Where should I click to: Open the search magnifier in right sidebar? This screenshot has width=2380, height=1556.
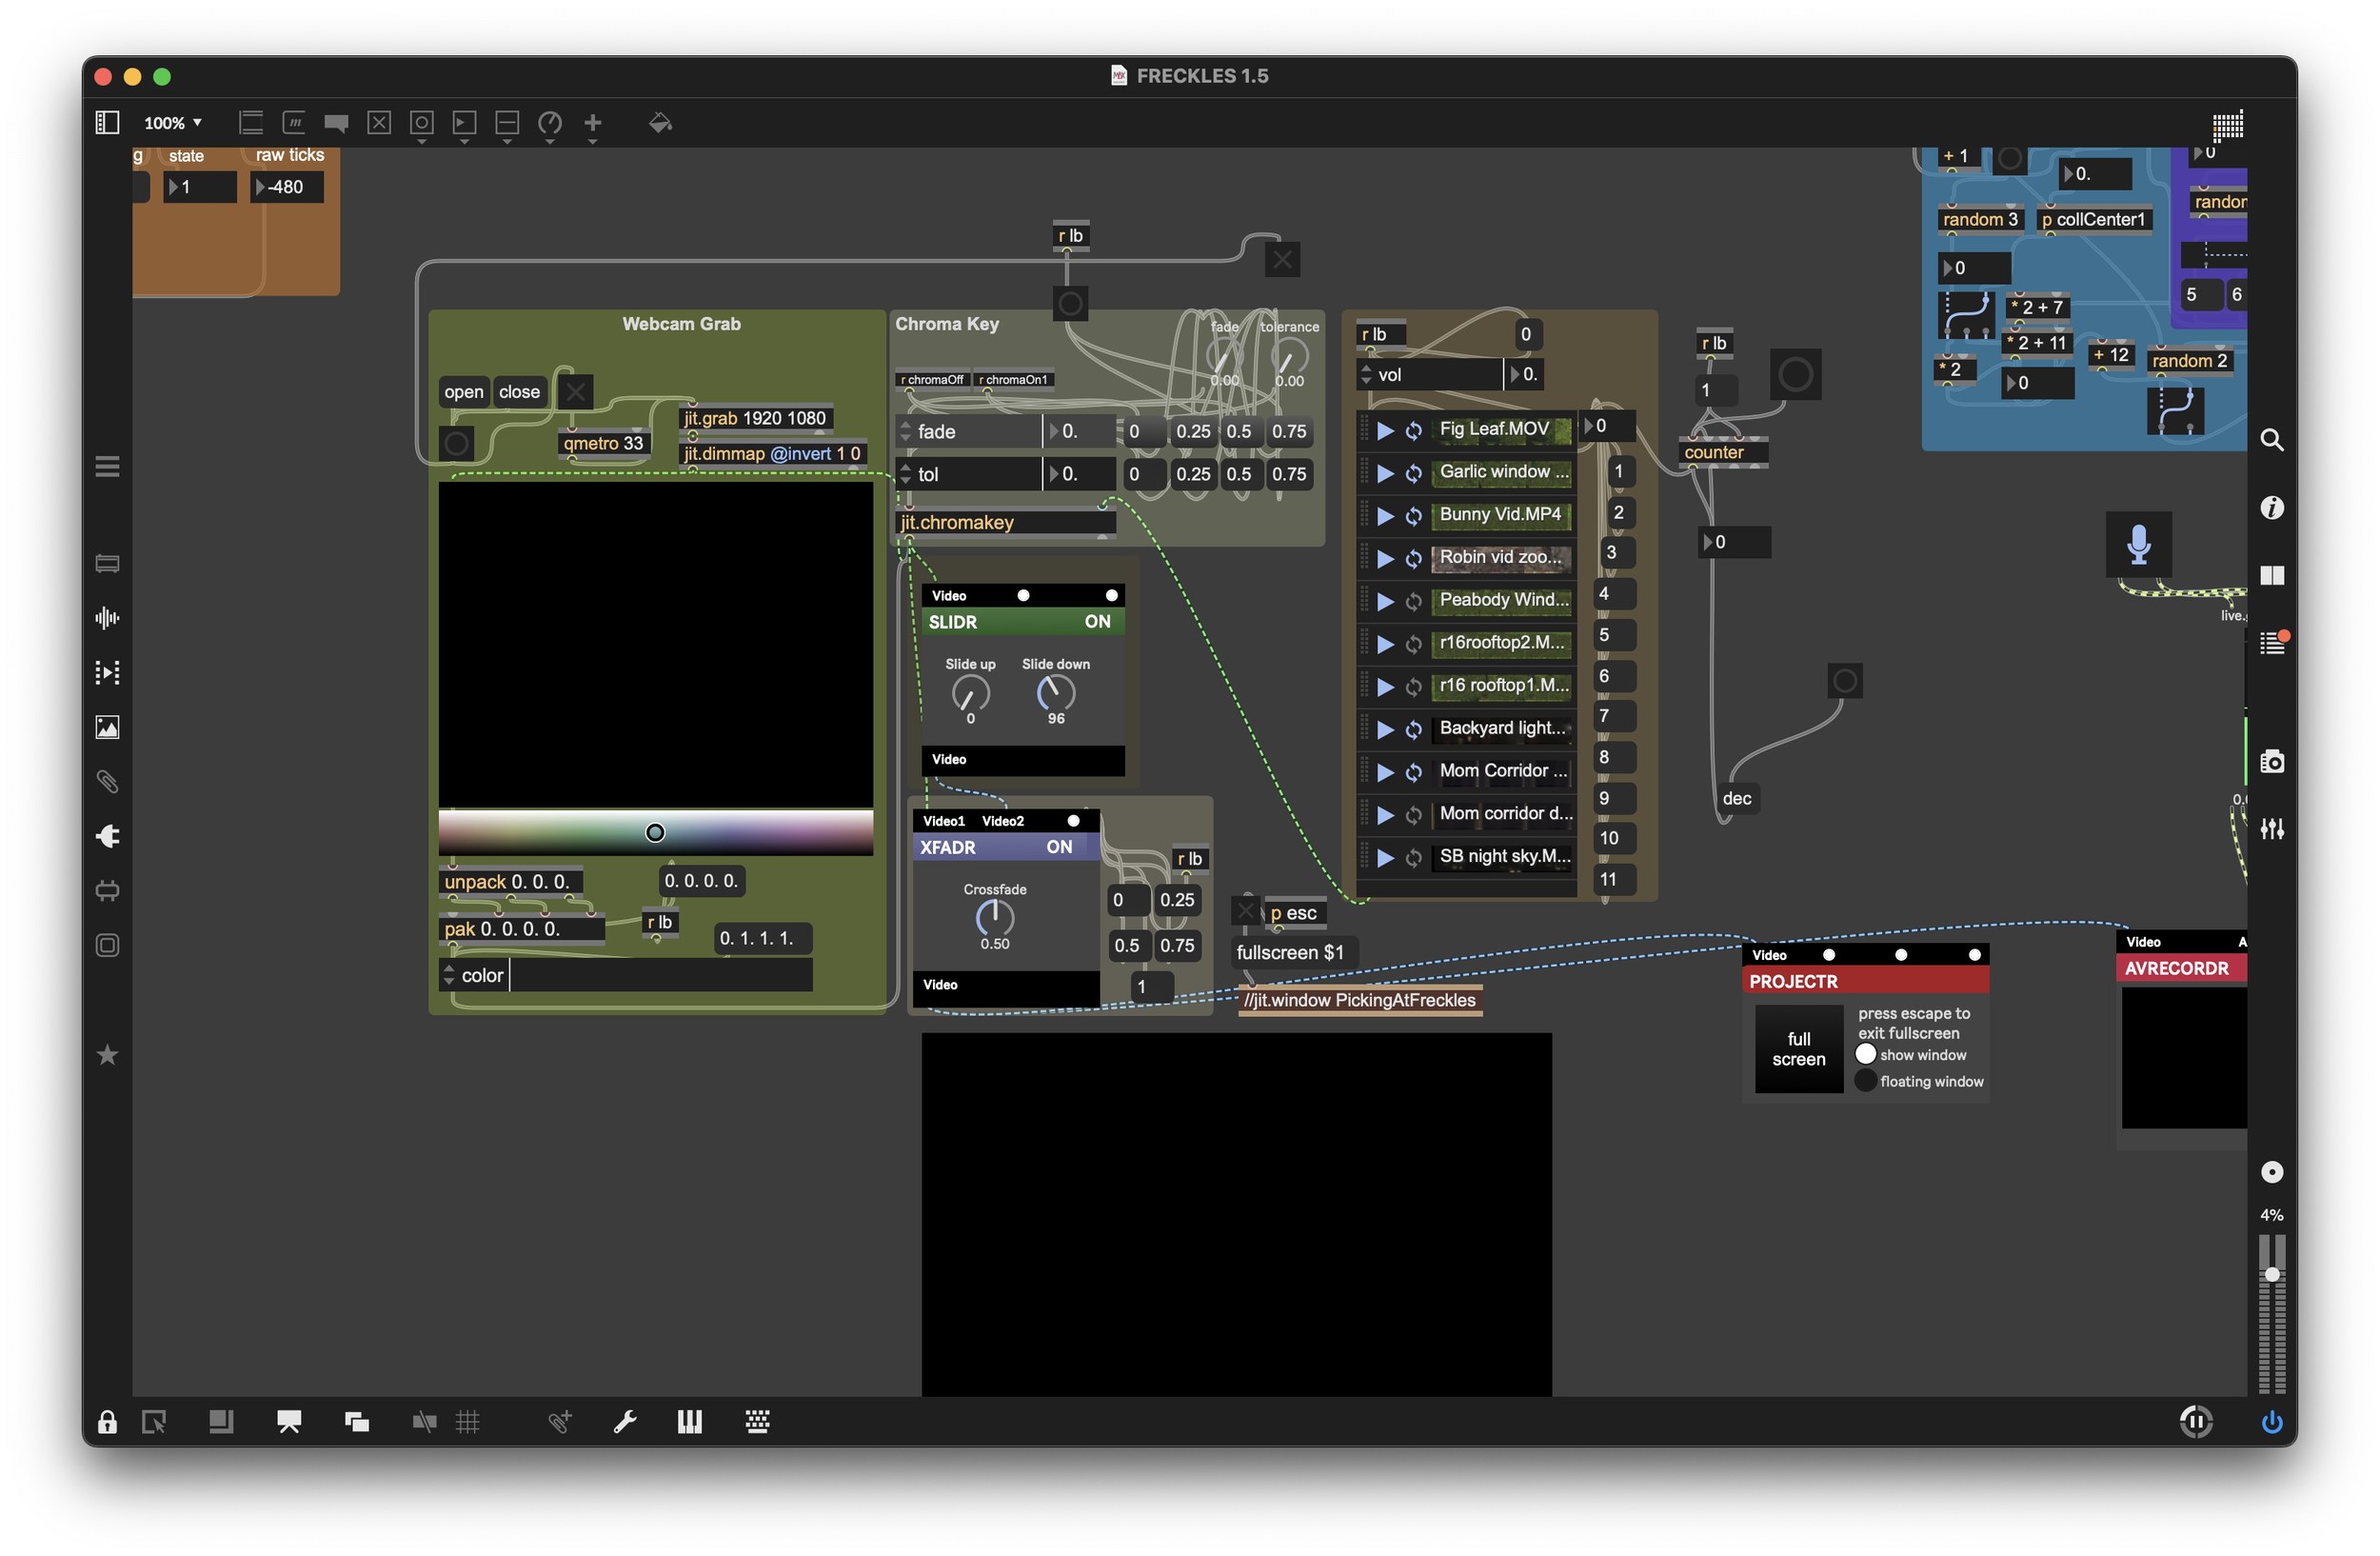click(2272, 440)
